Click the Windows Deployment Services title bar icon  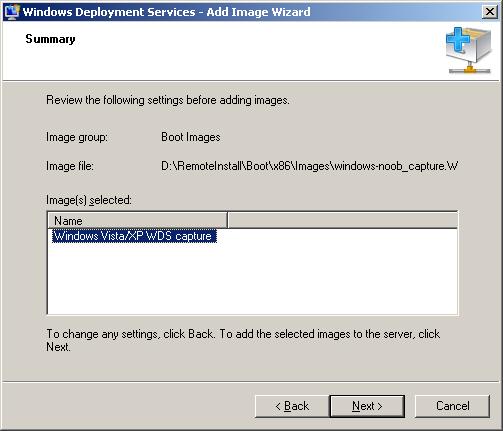tap(12, 12)
